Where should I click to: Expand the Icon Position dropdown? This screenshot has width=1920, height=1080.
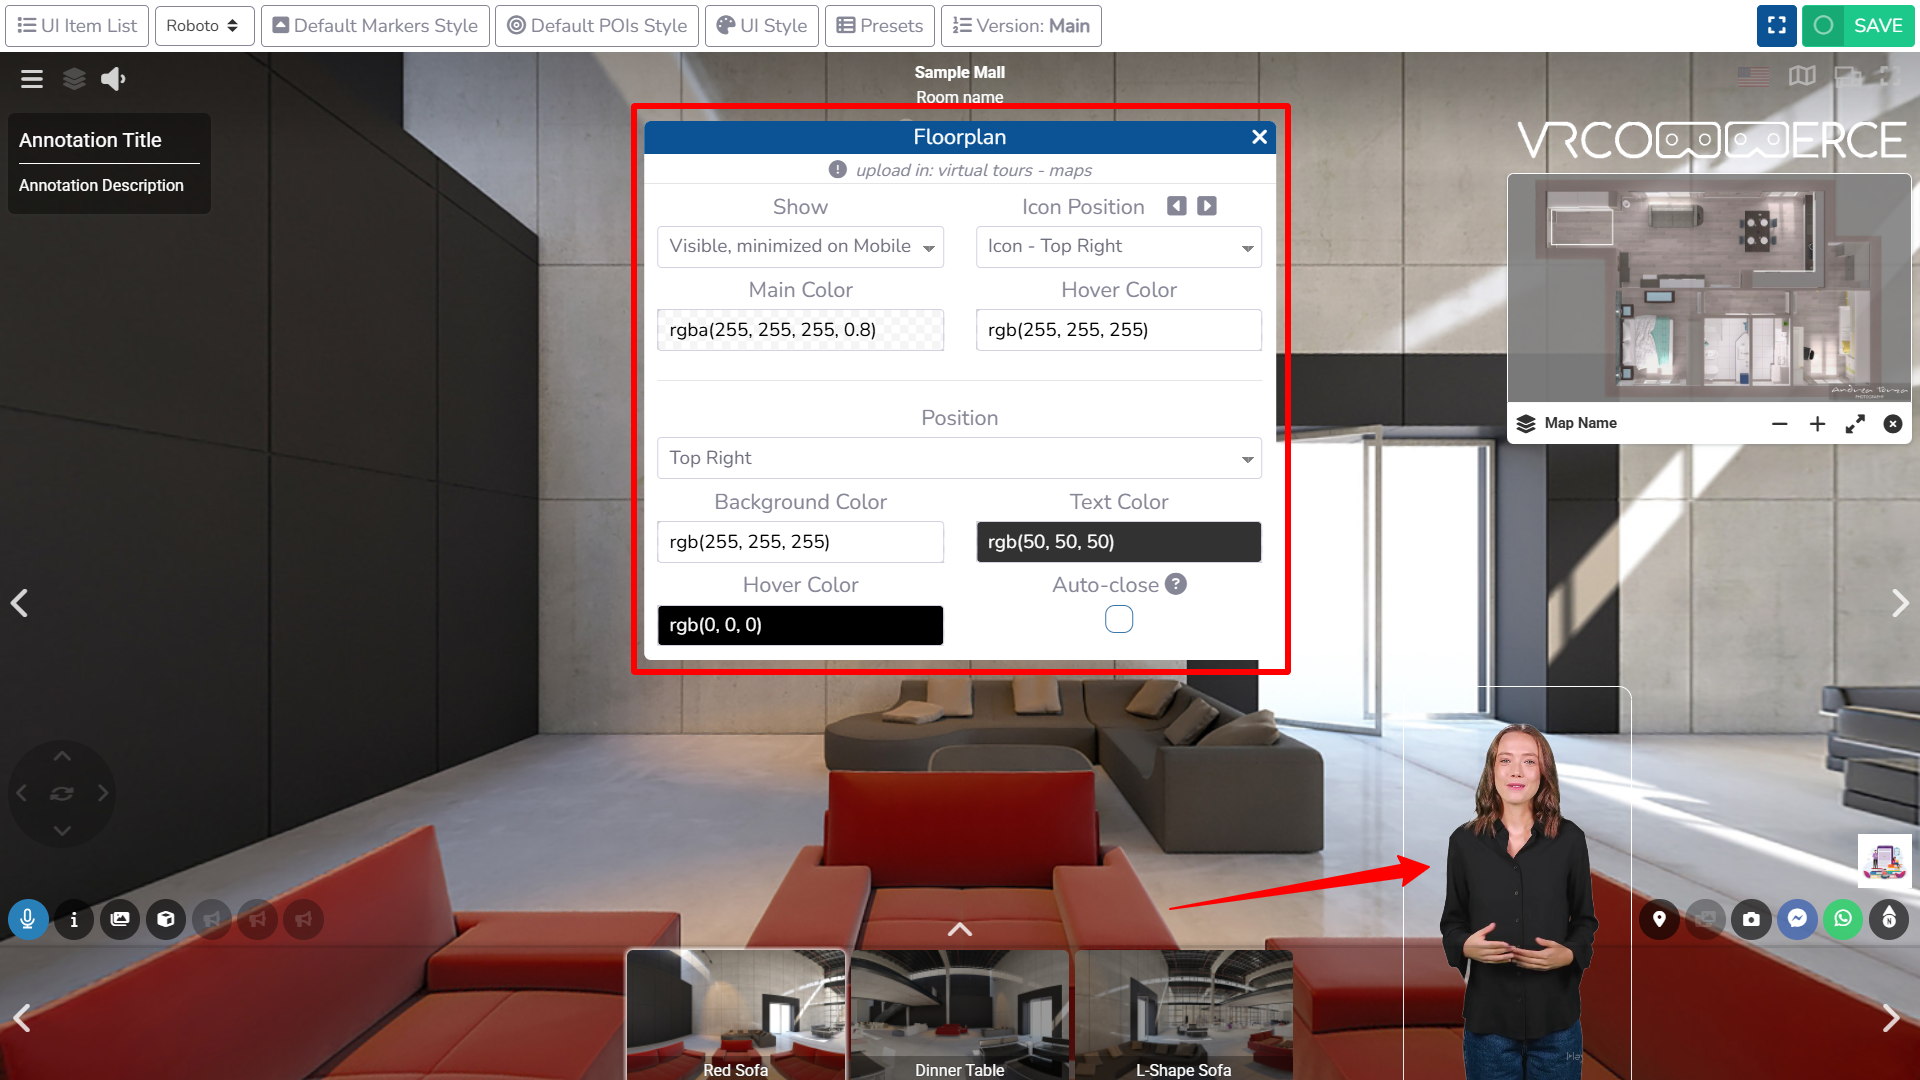1118,247
